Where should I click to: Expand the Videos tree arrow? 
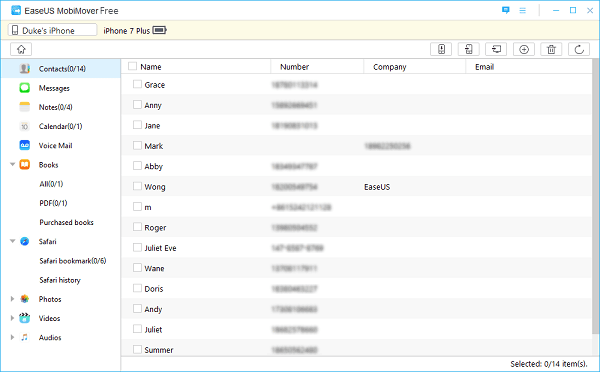(x=12, y=318)
